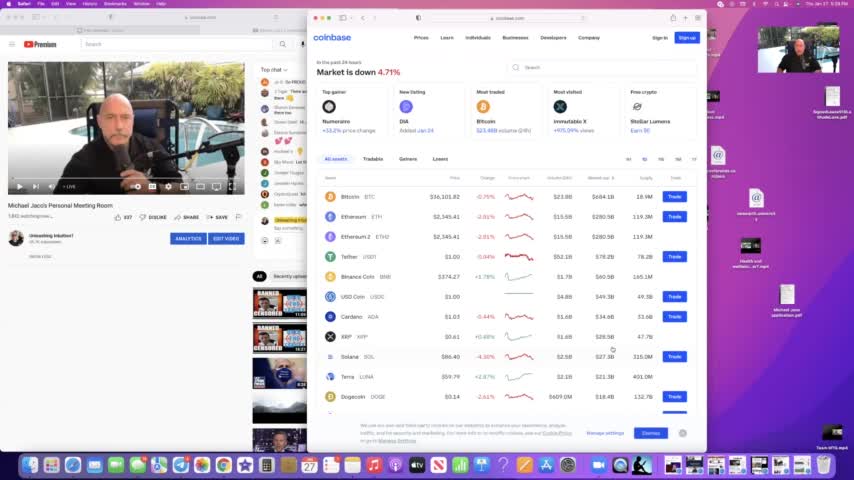Click the Sign in link
The width and height of the screenshot is (854, 480).
660,38
